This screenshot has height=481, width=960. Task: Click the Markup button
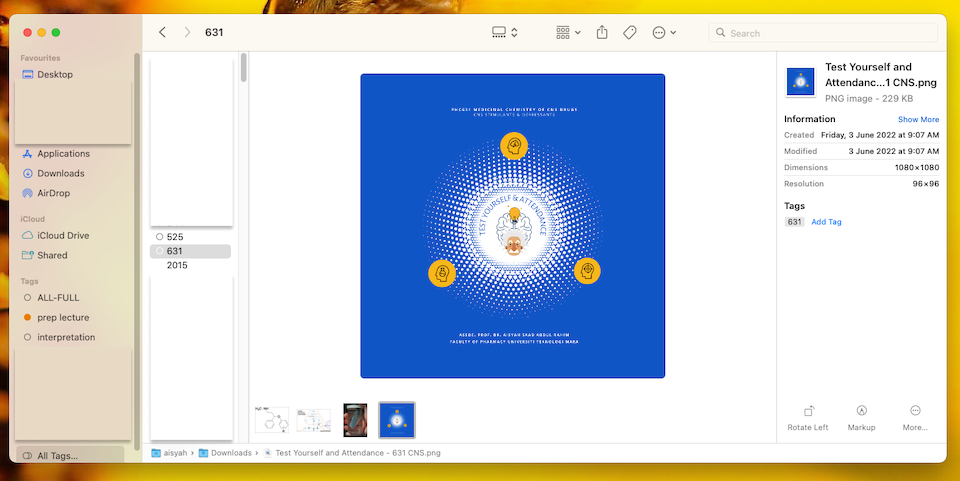pyautogui.click(x=861, y=418)
